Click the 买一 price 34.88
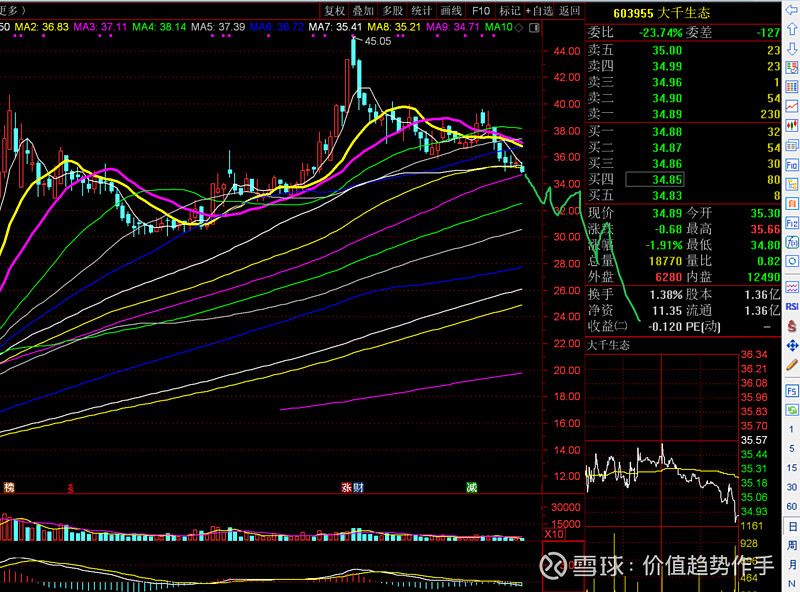The height and width of the screenshot is (592, 800). point(667,132)
